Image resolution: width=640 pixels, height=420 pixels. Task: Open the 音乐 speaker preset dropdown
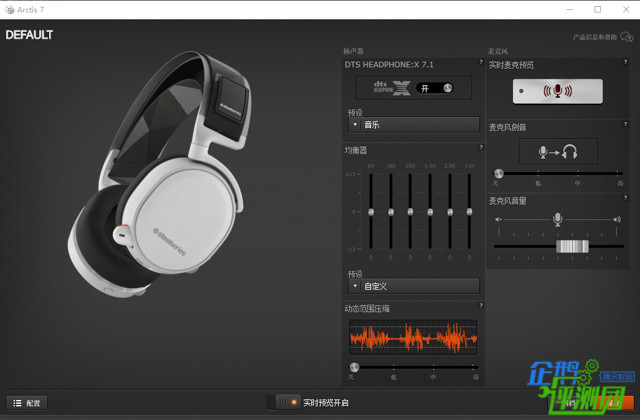pos(414,125)
